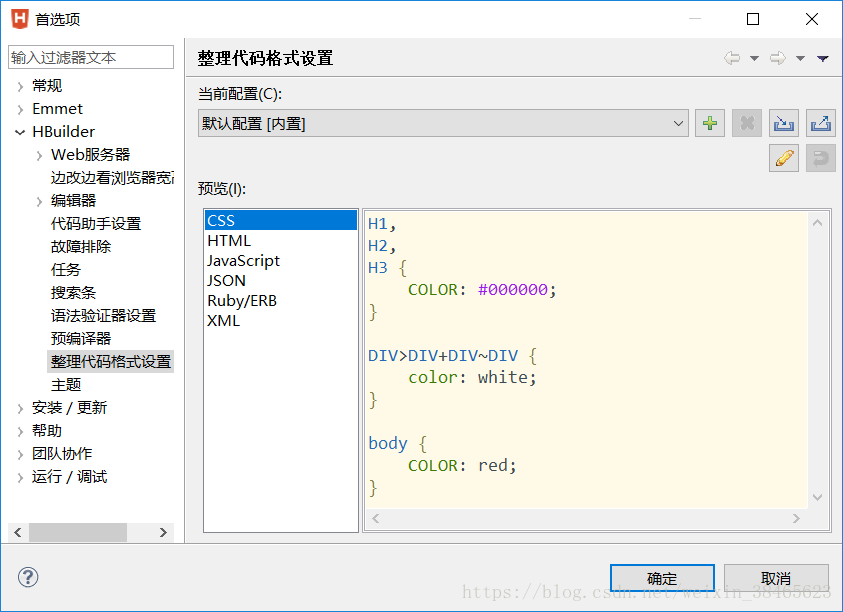Select HTML in the preview list
843x612 pixels.
[x=281, y=240]
